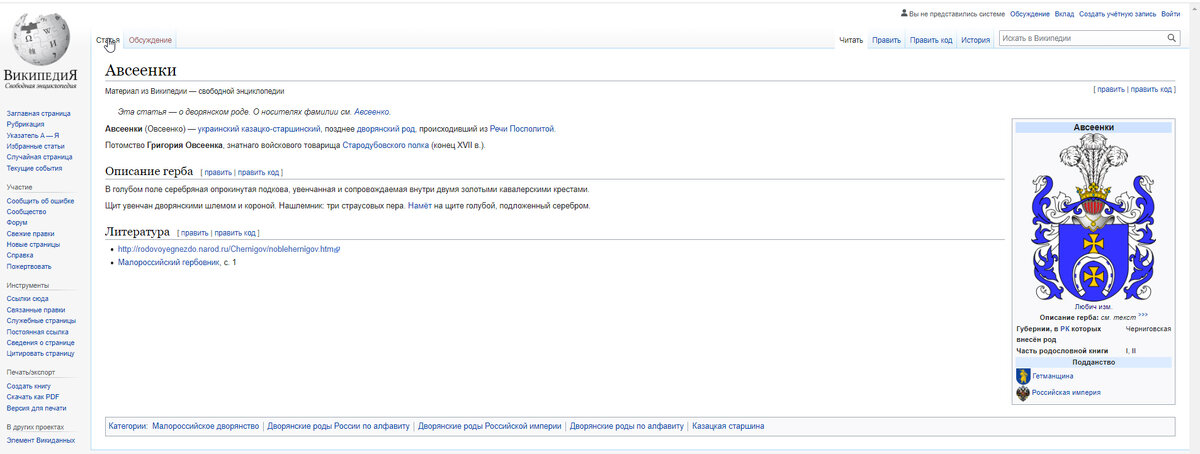This screenshot has width=1200, height=454.
Task: Open Случайная страница in sidebar
Action: 39,157
